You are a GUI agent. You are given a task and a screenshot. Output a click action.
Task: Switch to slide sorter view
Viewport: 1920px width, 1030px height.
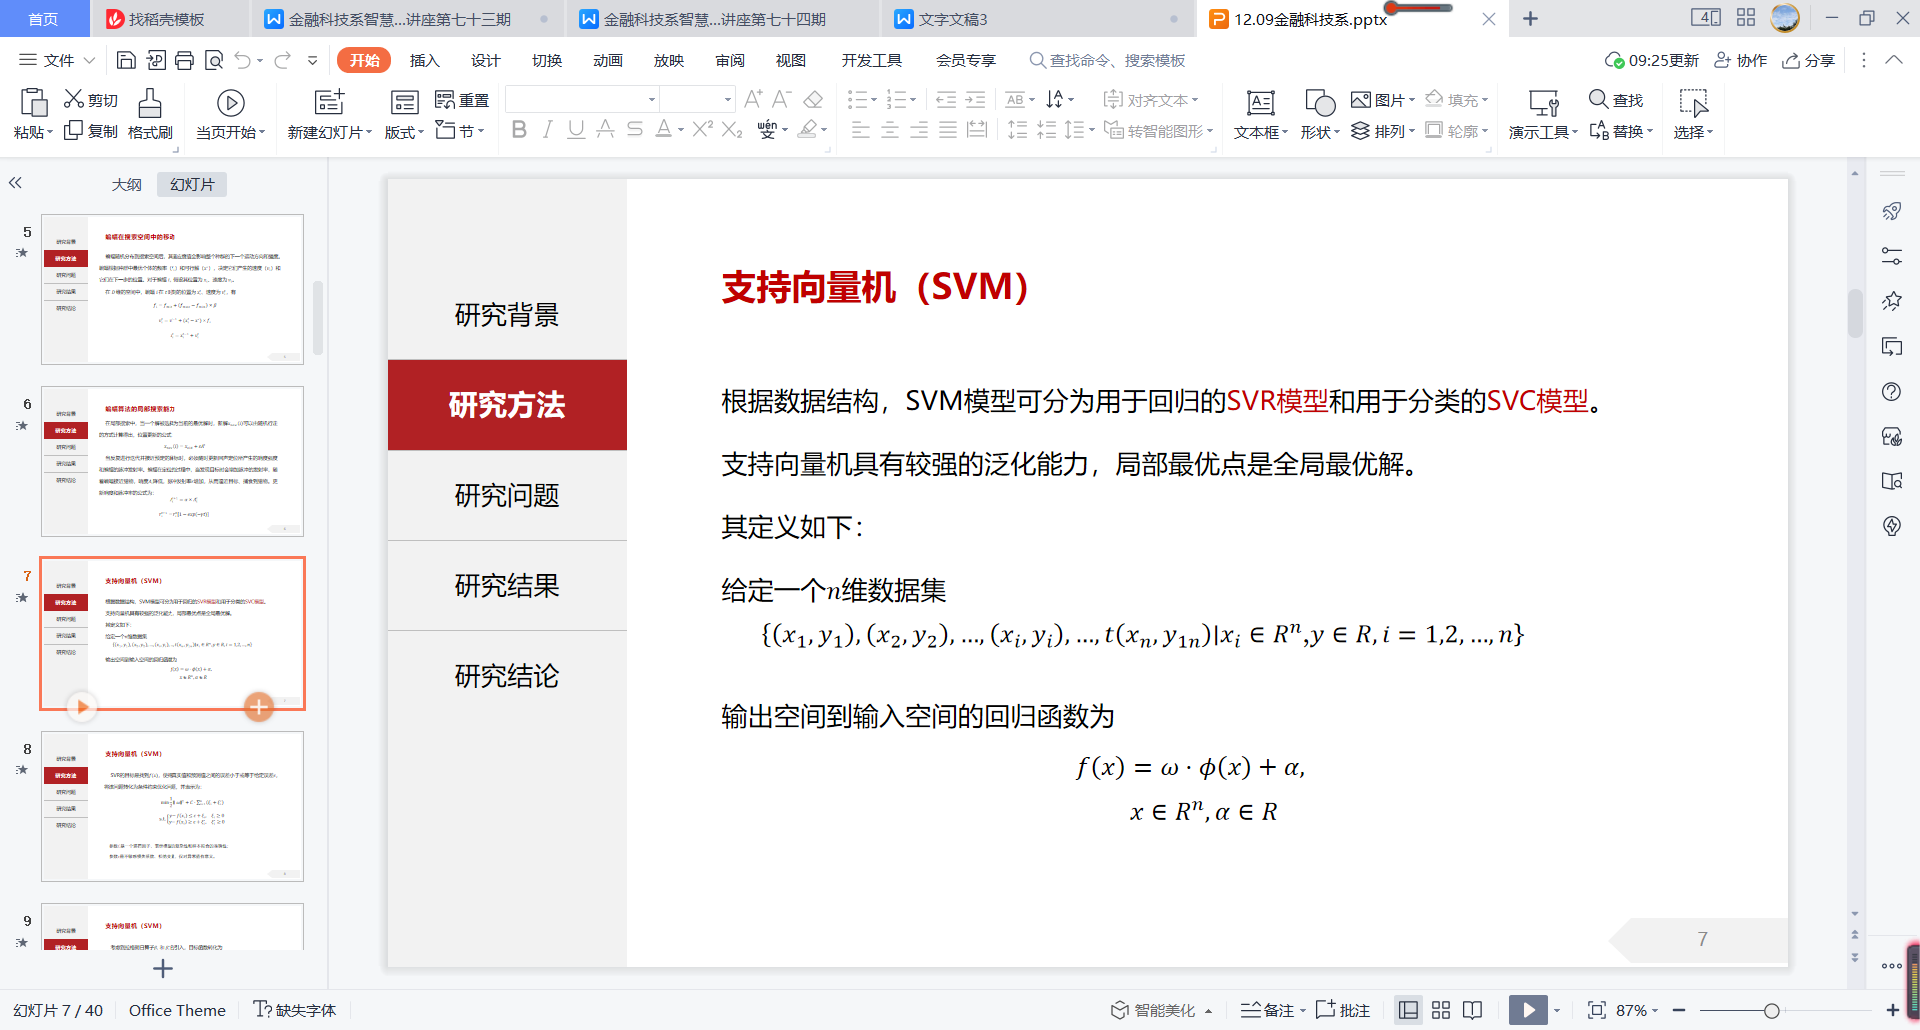pos(1441,1010)
